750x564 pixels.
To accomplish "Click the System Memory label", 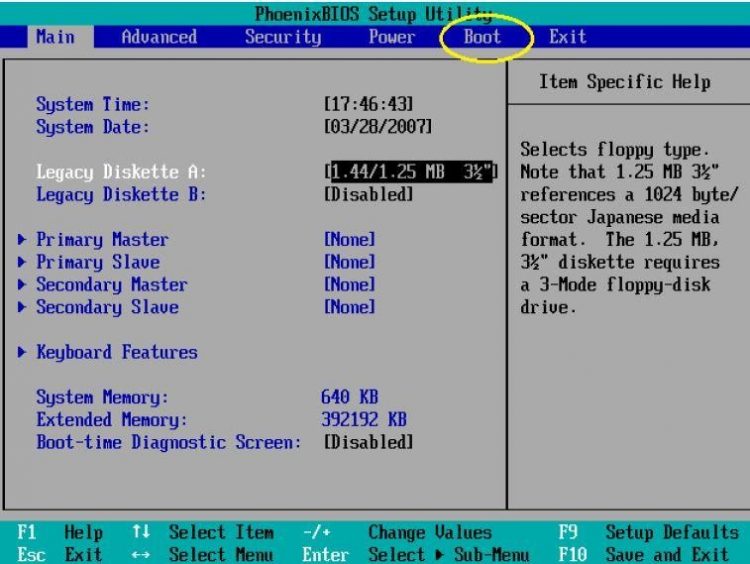I will tap(102, 398).
